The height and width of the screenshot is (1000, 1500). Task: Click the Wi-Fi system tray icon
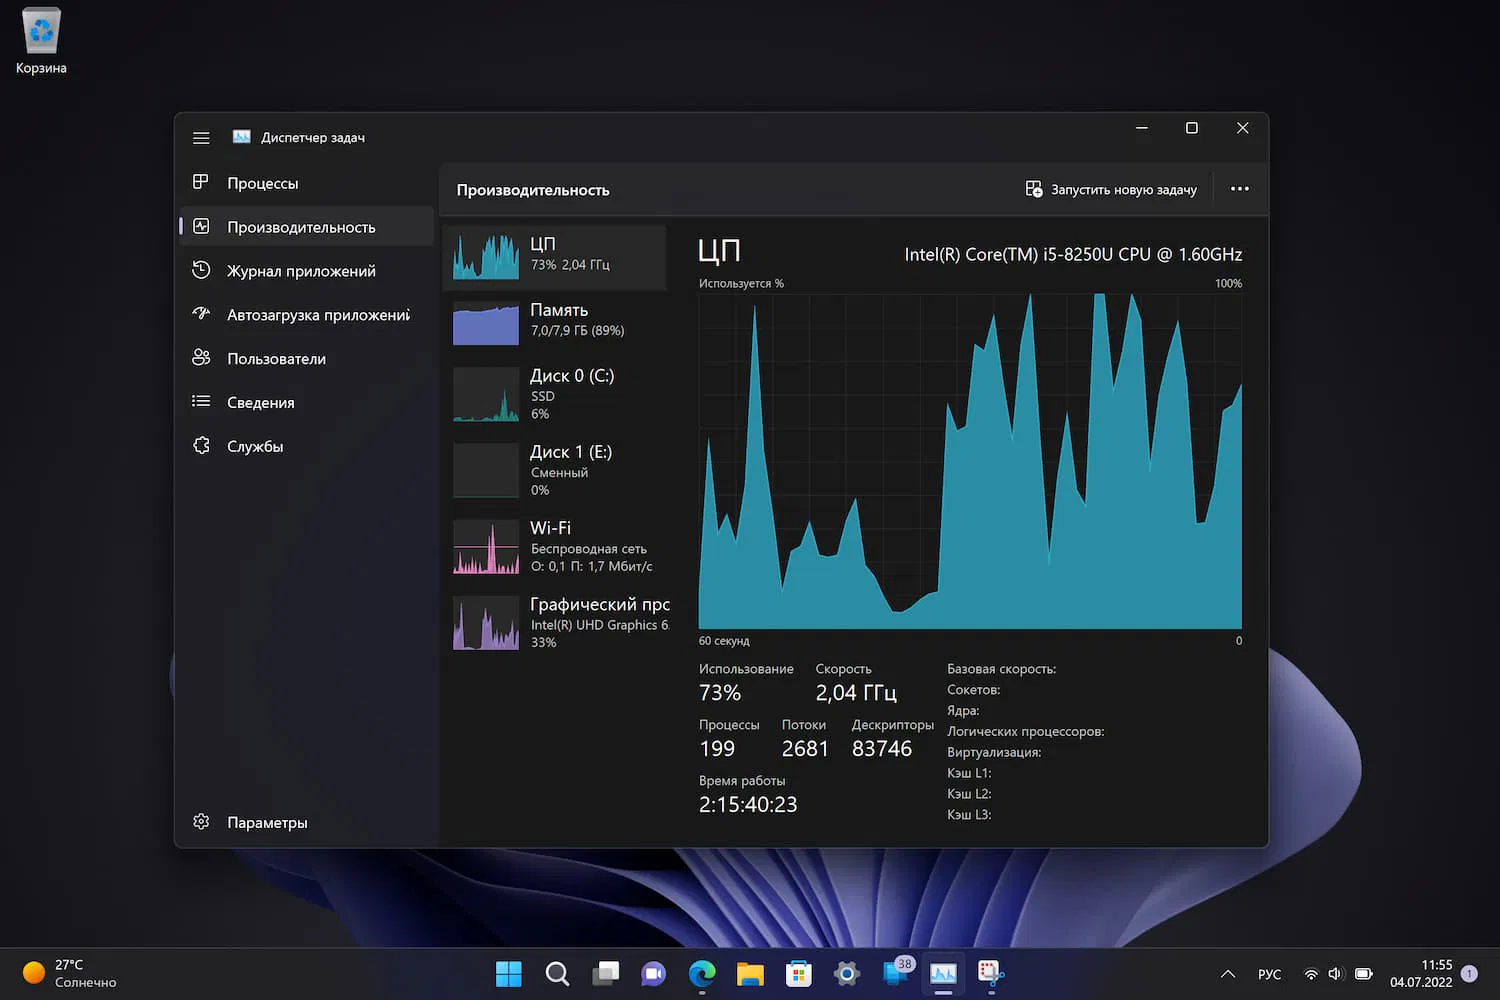pos(1311,974)
